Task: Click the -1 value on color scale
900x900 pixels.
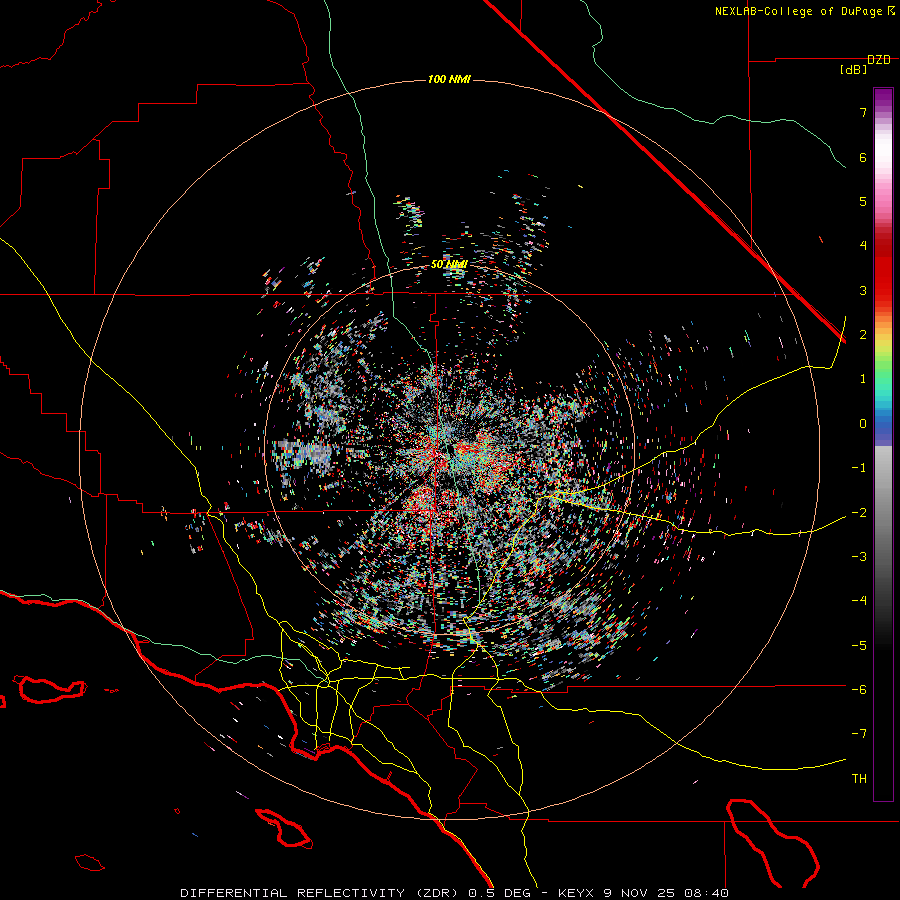Action: coord(859,468)
